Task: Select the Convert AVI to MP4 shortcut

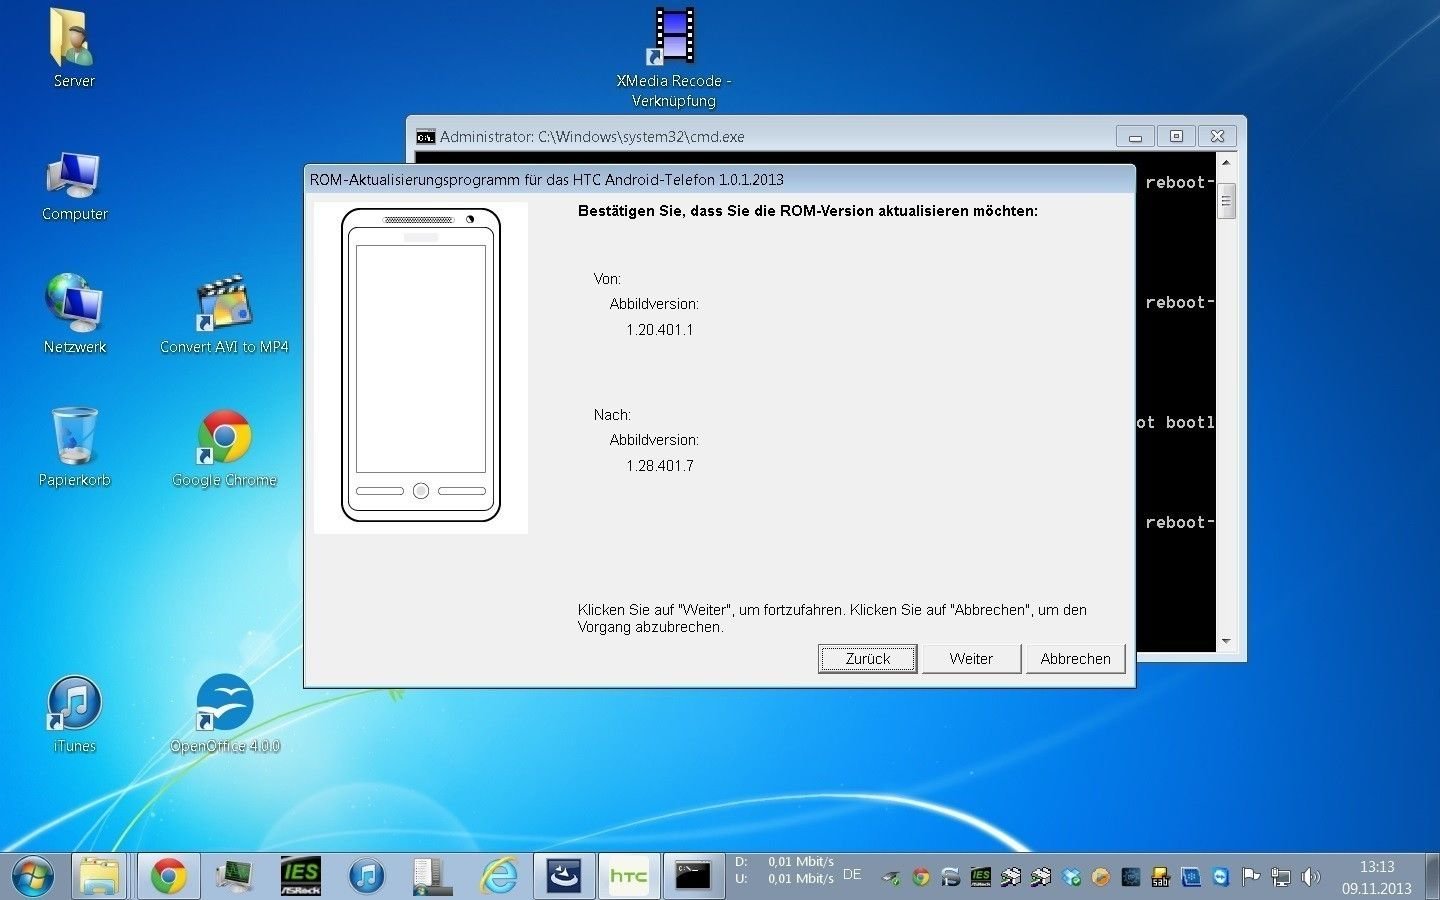Action: pos(224,314)
